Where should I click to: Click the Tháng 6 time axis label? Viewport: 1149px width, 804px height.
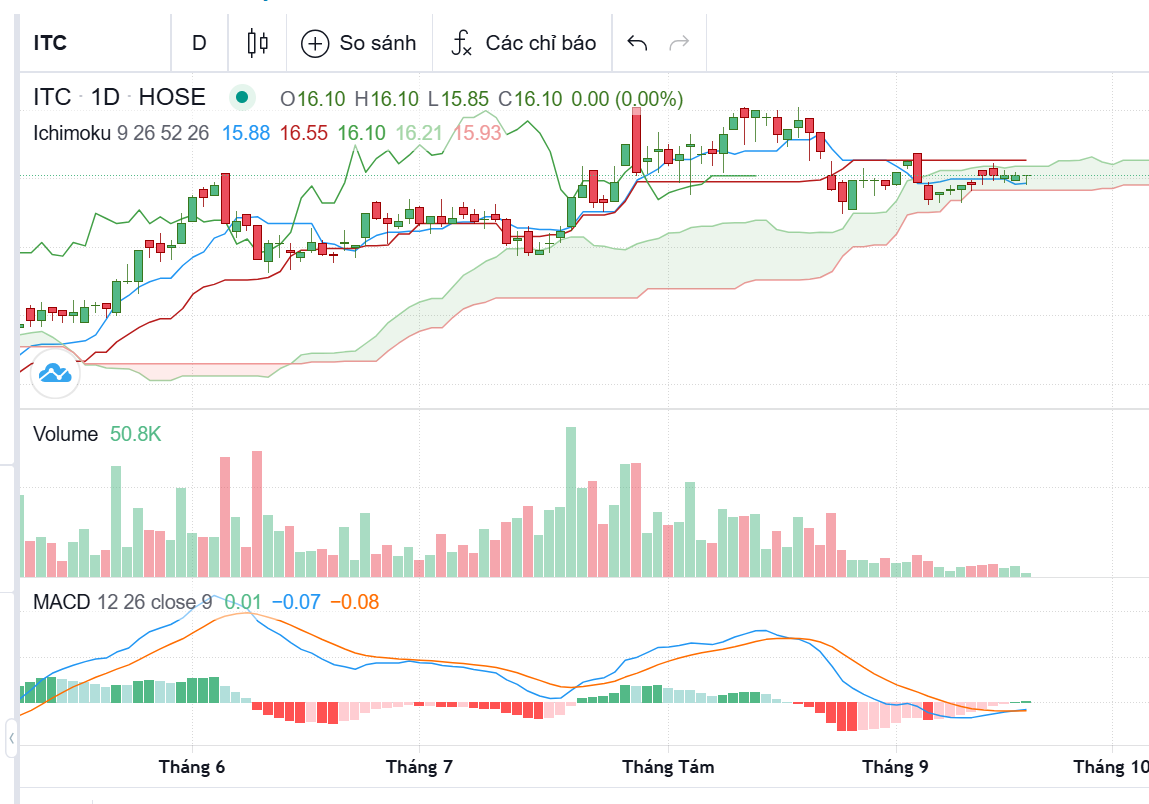tap(192, 767)
